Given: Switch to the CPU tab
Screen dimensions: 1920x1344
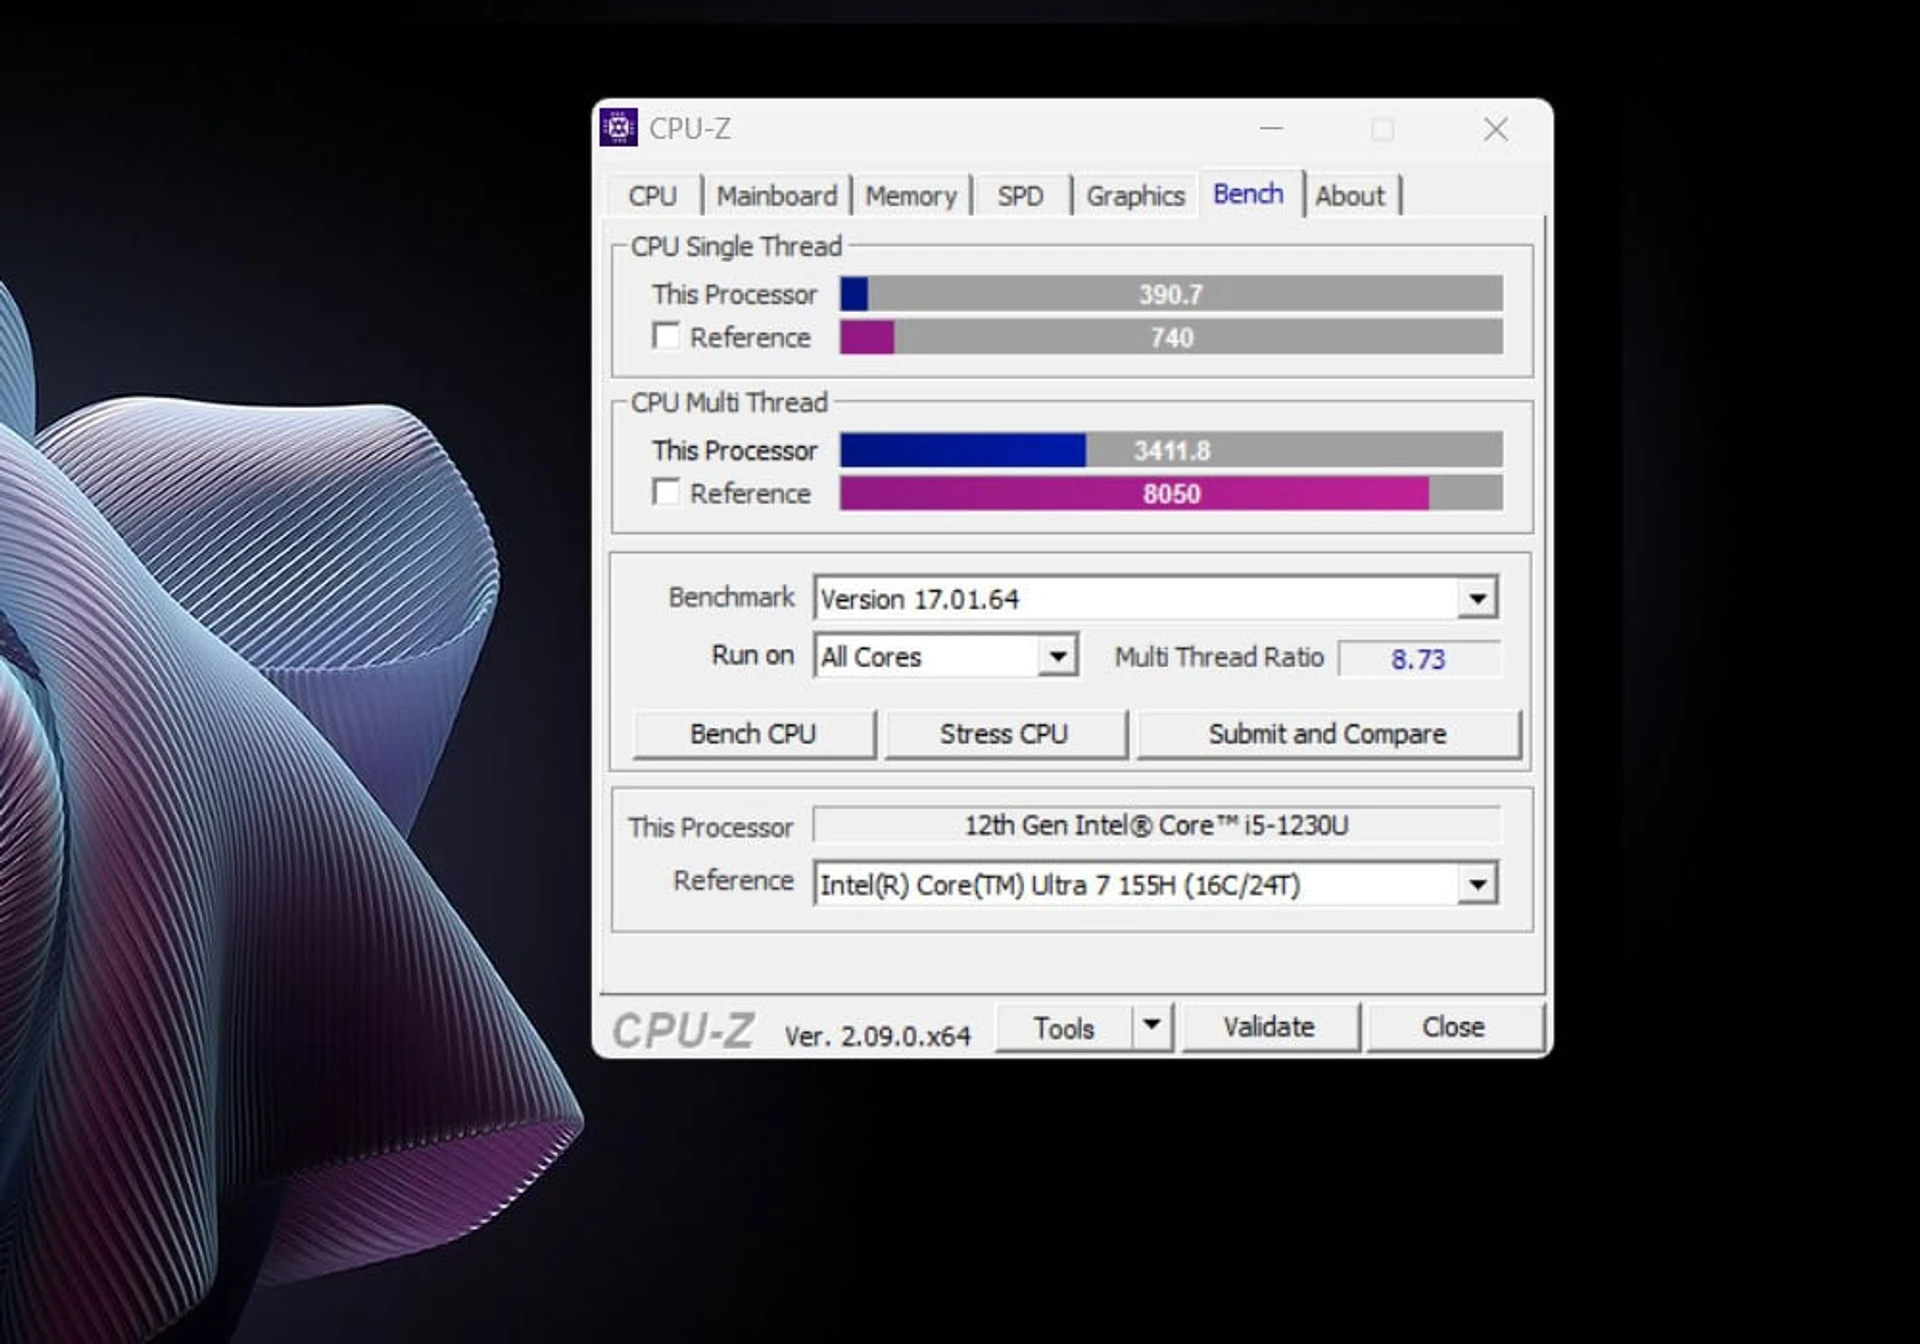Looking at the screenshot, I should pos(653,196).
